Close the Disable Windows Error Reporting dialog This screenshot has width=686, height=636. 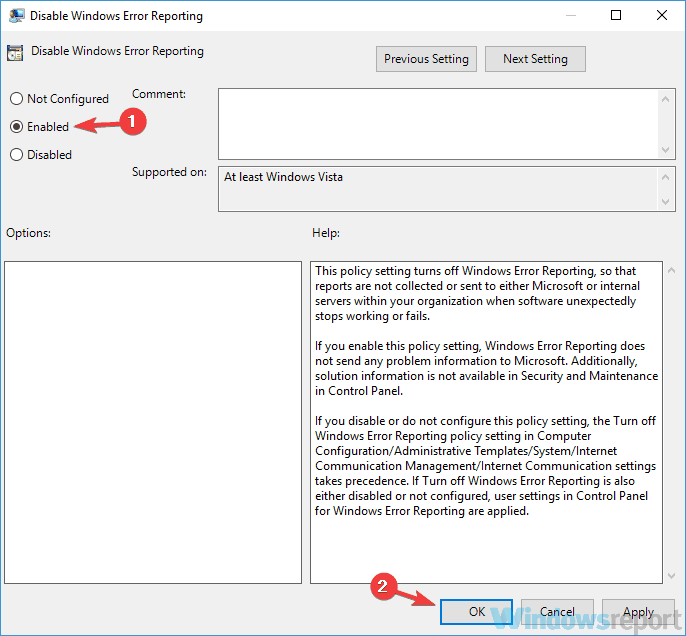(662, 15)
